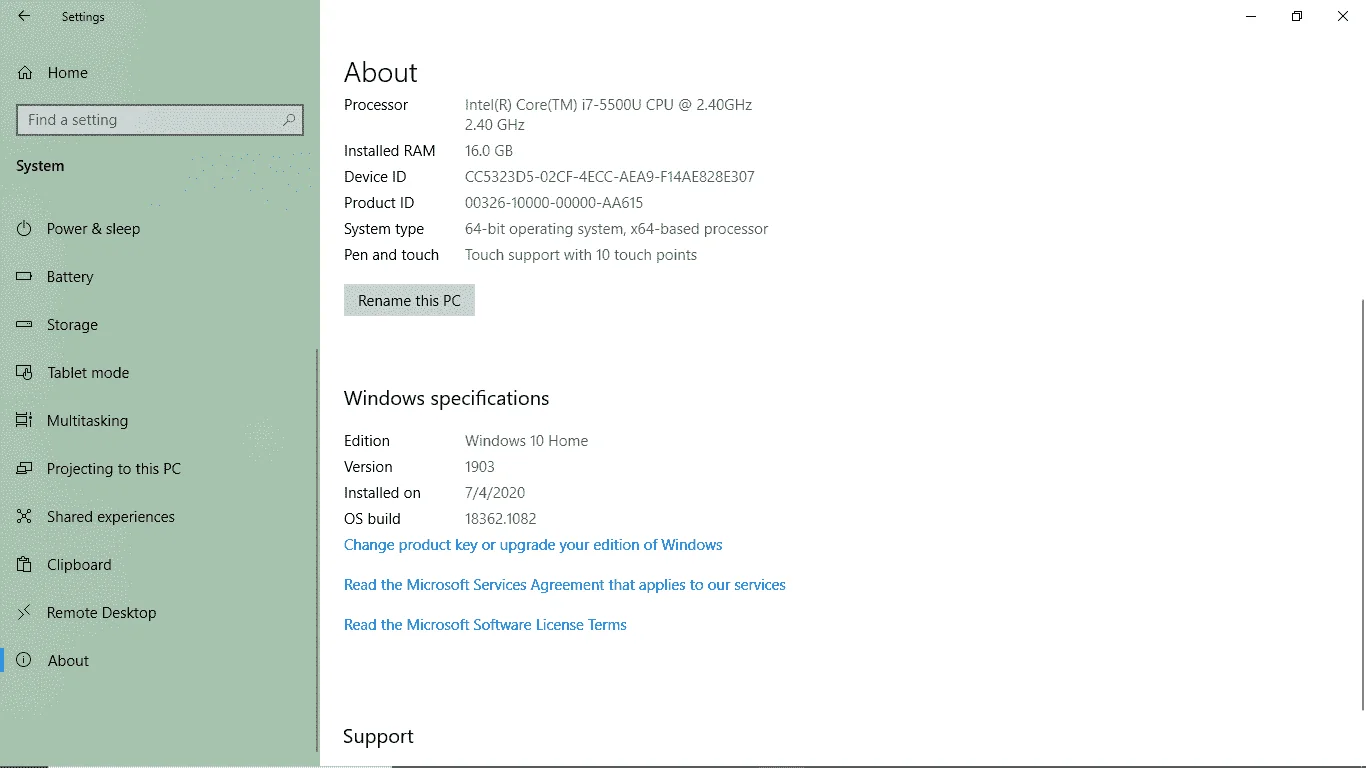Select the Battery icon
This screenshot has width=1366, height=768.
point(25,277)
